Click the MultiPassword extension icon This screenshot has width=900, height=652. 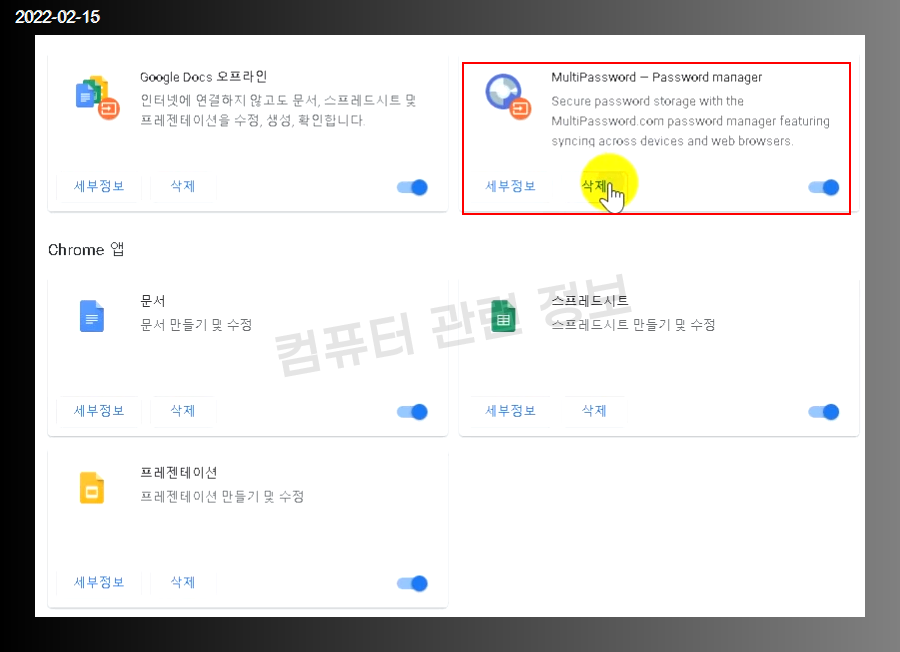(508, 96)
